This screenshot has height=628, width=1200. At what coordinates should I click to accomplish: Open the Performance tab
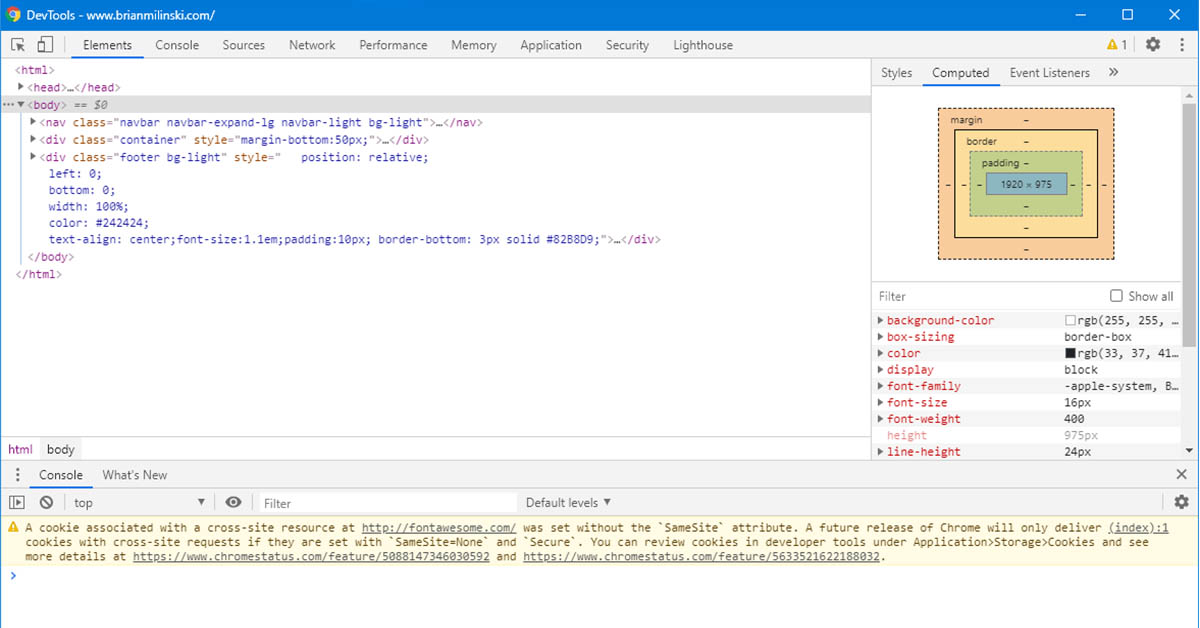click(393, 45)
